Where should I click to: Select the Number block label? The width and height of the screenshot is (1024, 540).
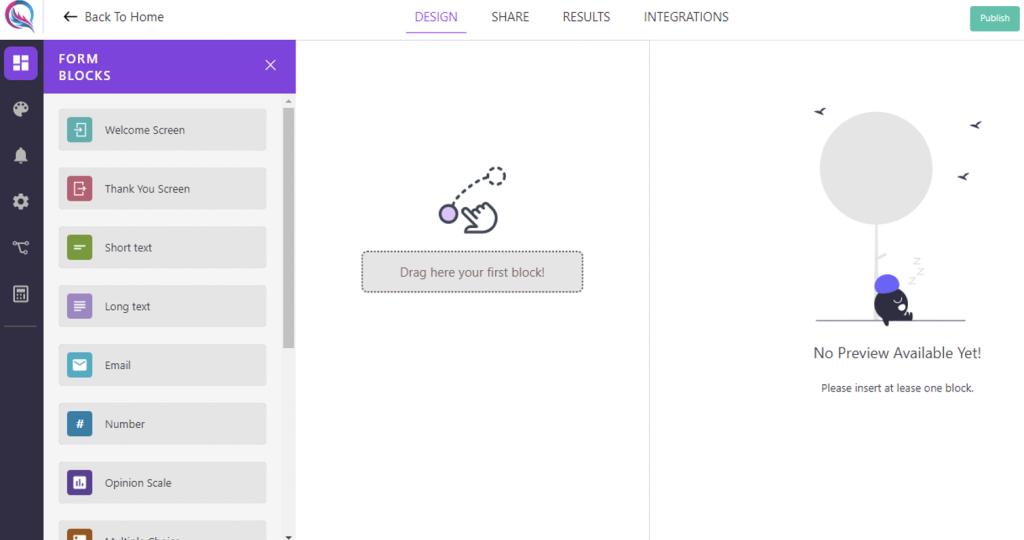click(x=125, y=424)
